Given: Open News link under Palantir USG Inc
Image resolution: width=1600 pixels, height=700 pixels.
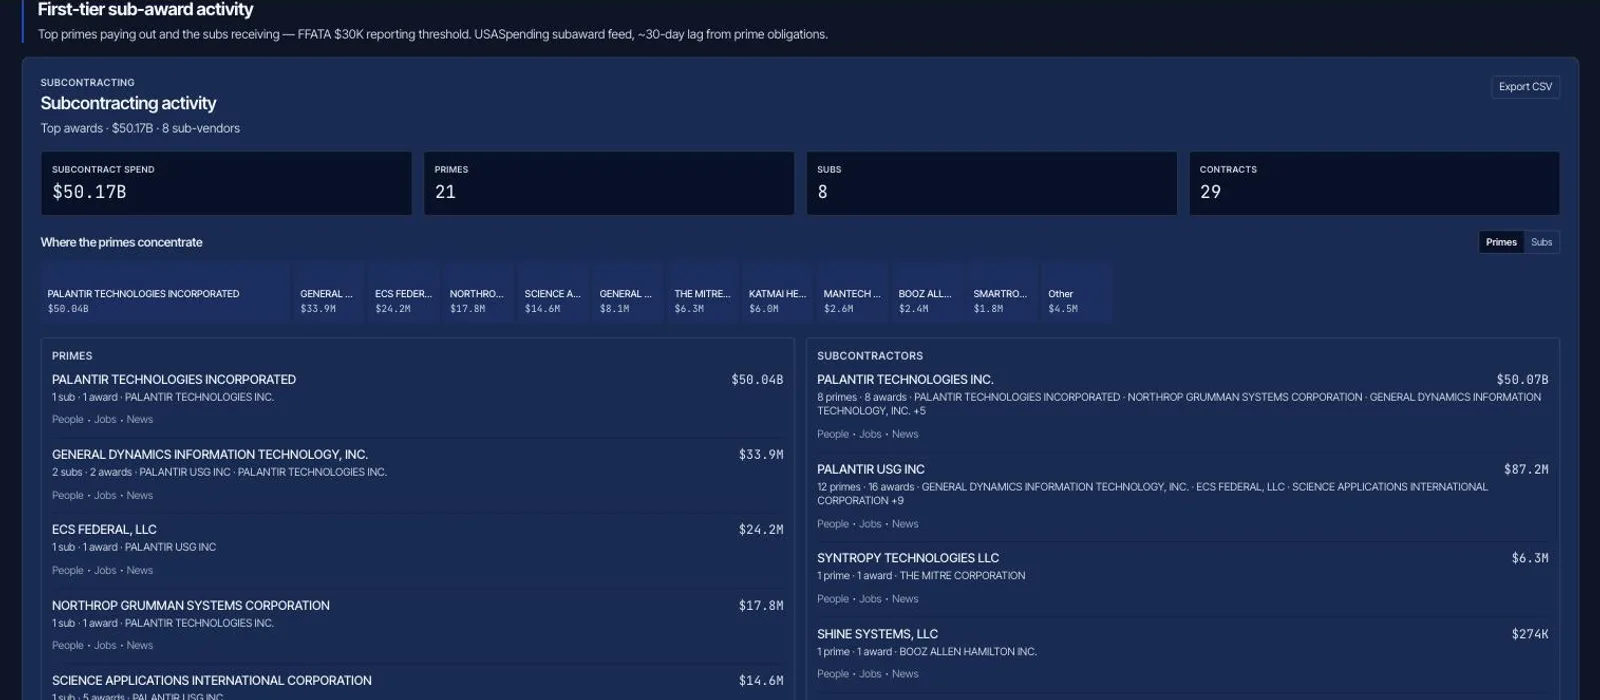Looking at the screenshot, I should pyautogui.click(x=905, y=525).
